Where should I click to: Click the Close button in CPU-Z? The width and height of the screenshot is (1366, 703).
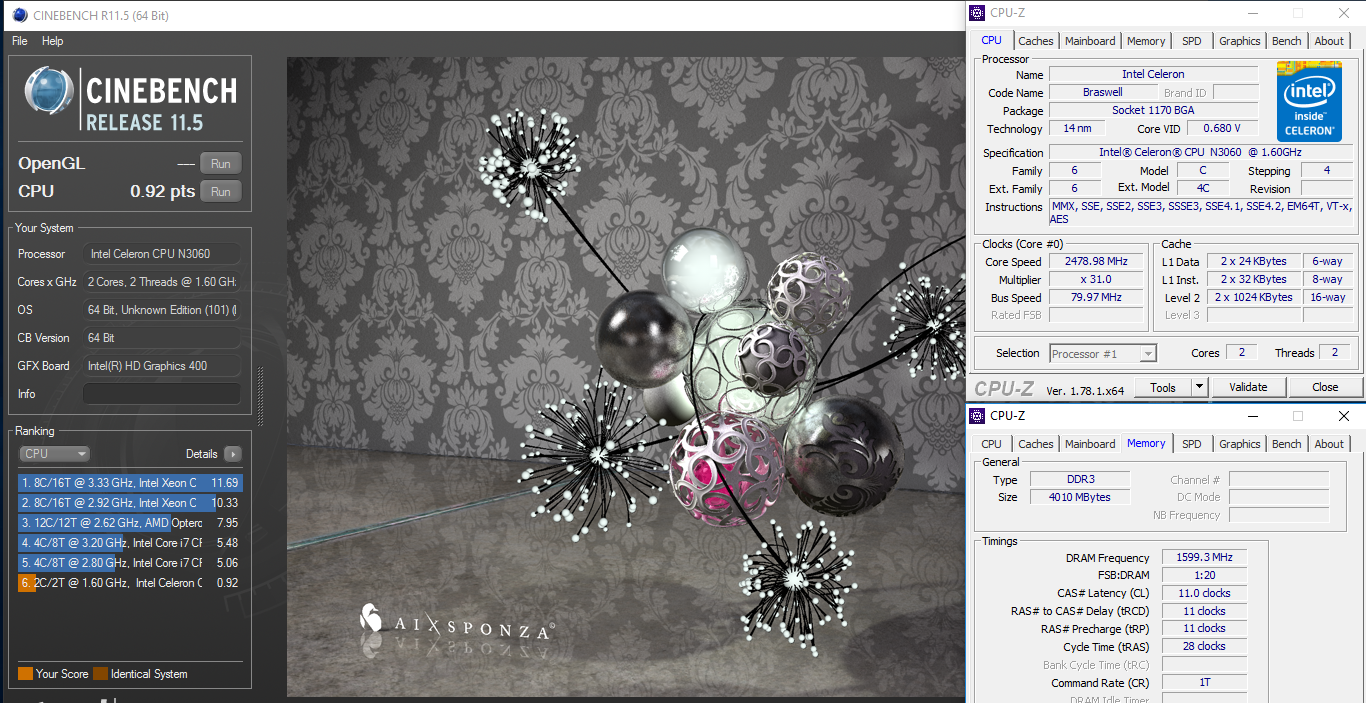(1325, 387)
